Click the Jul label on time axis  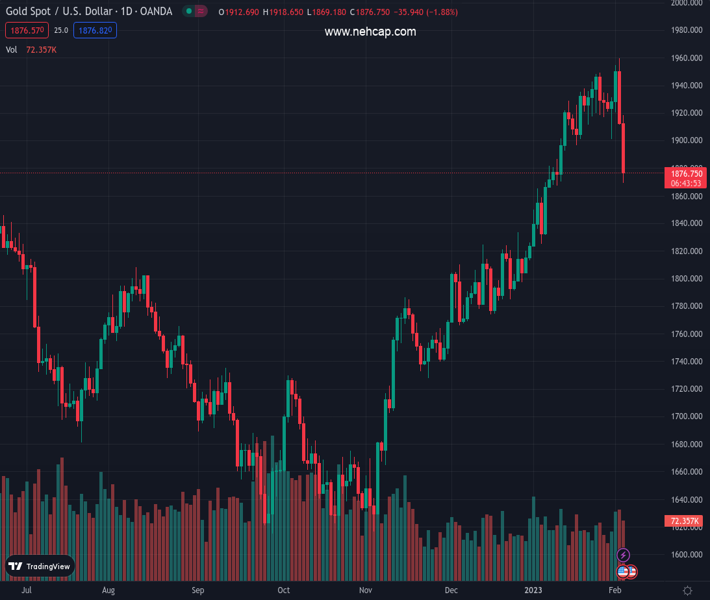(27, 591)
